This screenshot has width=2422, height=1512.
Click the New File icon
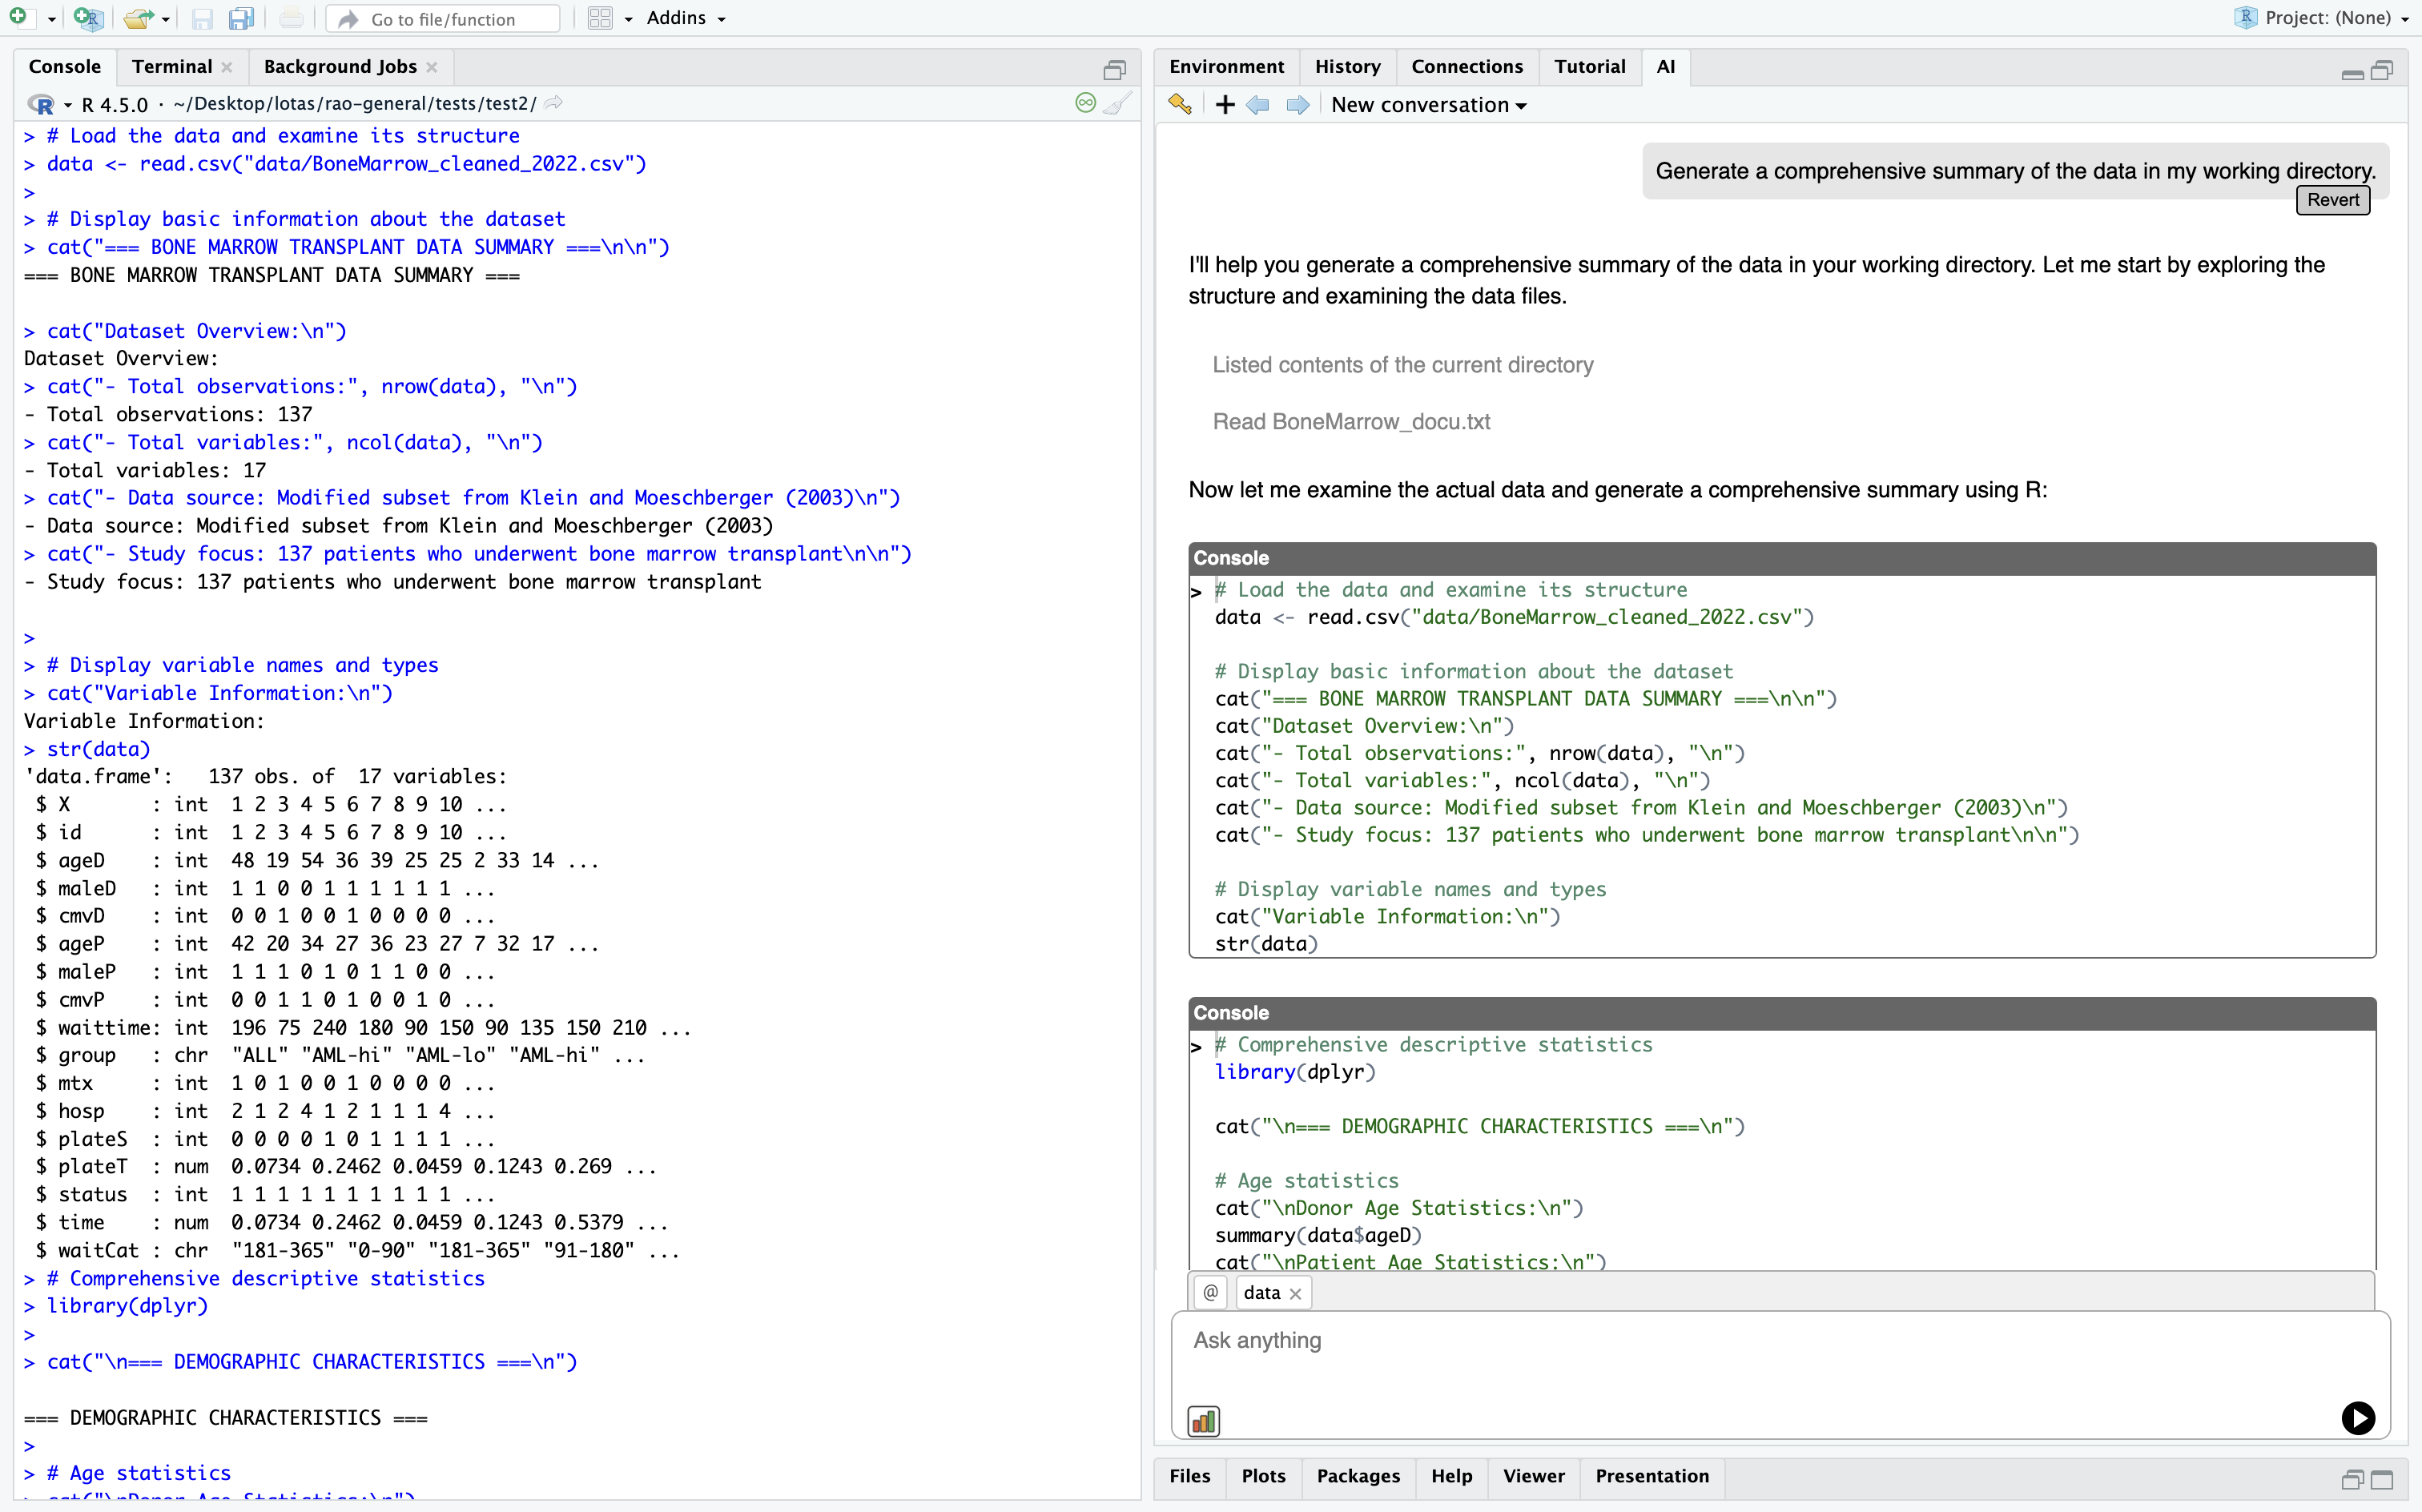[x=18, y=17]
